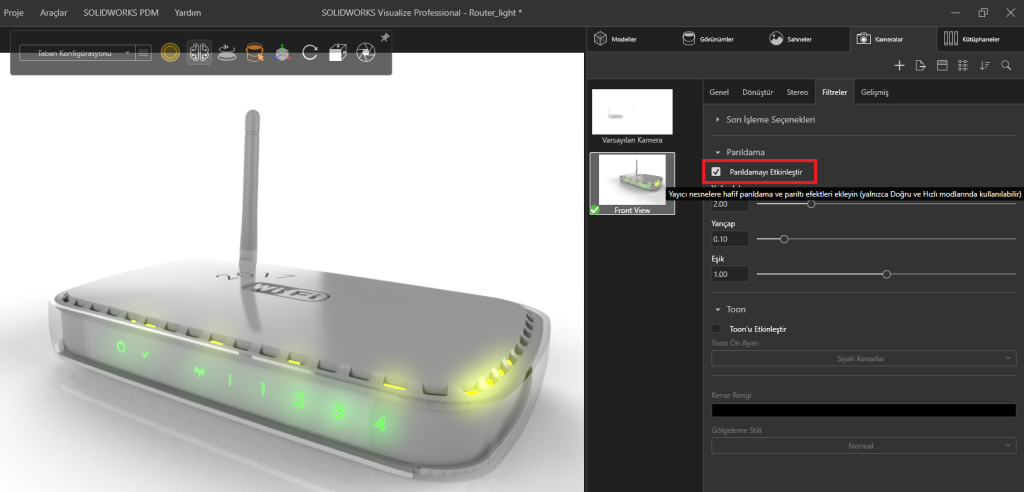Open the Gelişmiş tab
The height and width of the screenshot is (492, 1024).
[x=874, y=92]
